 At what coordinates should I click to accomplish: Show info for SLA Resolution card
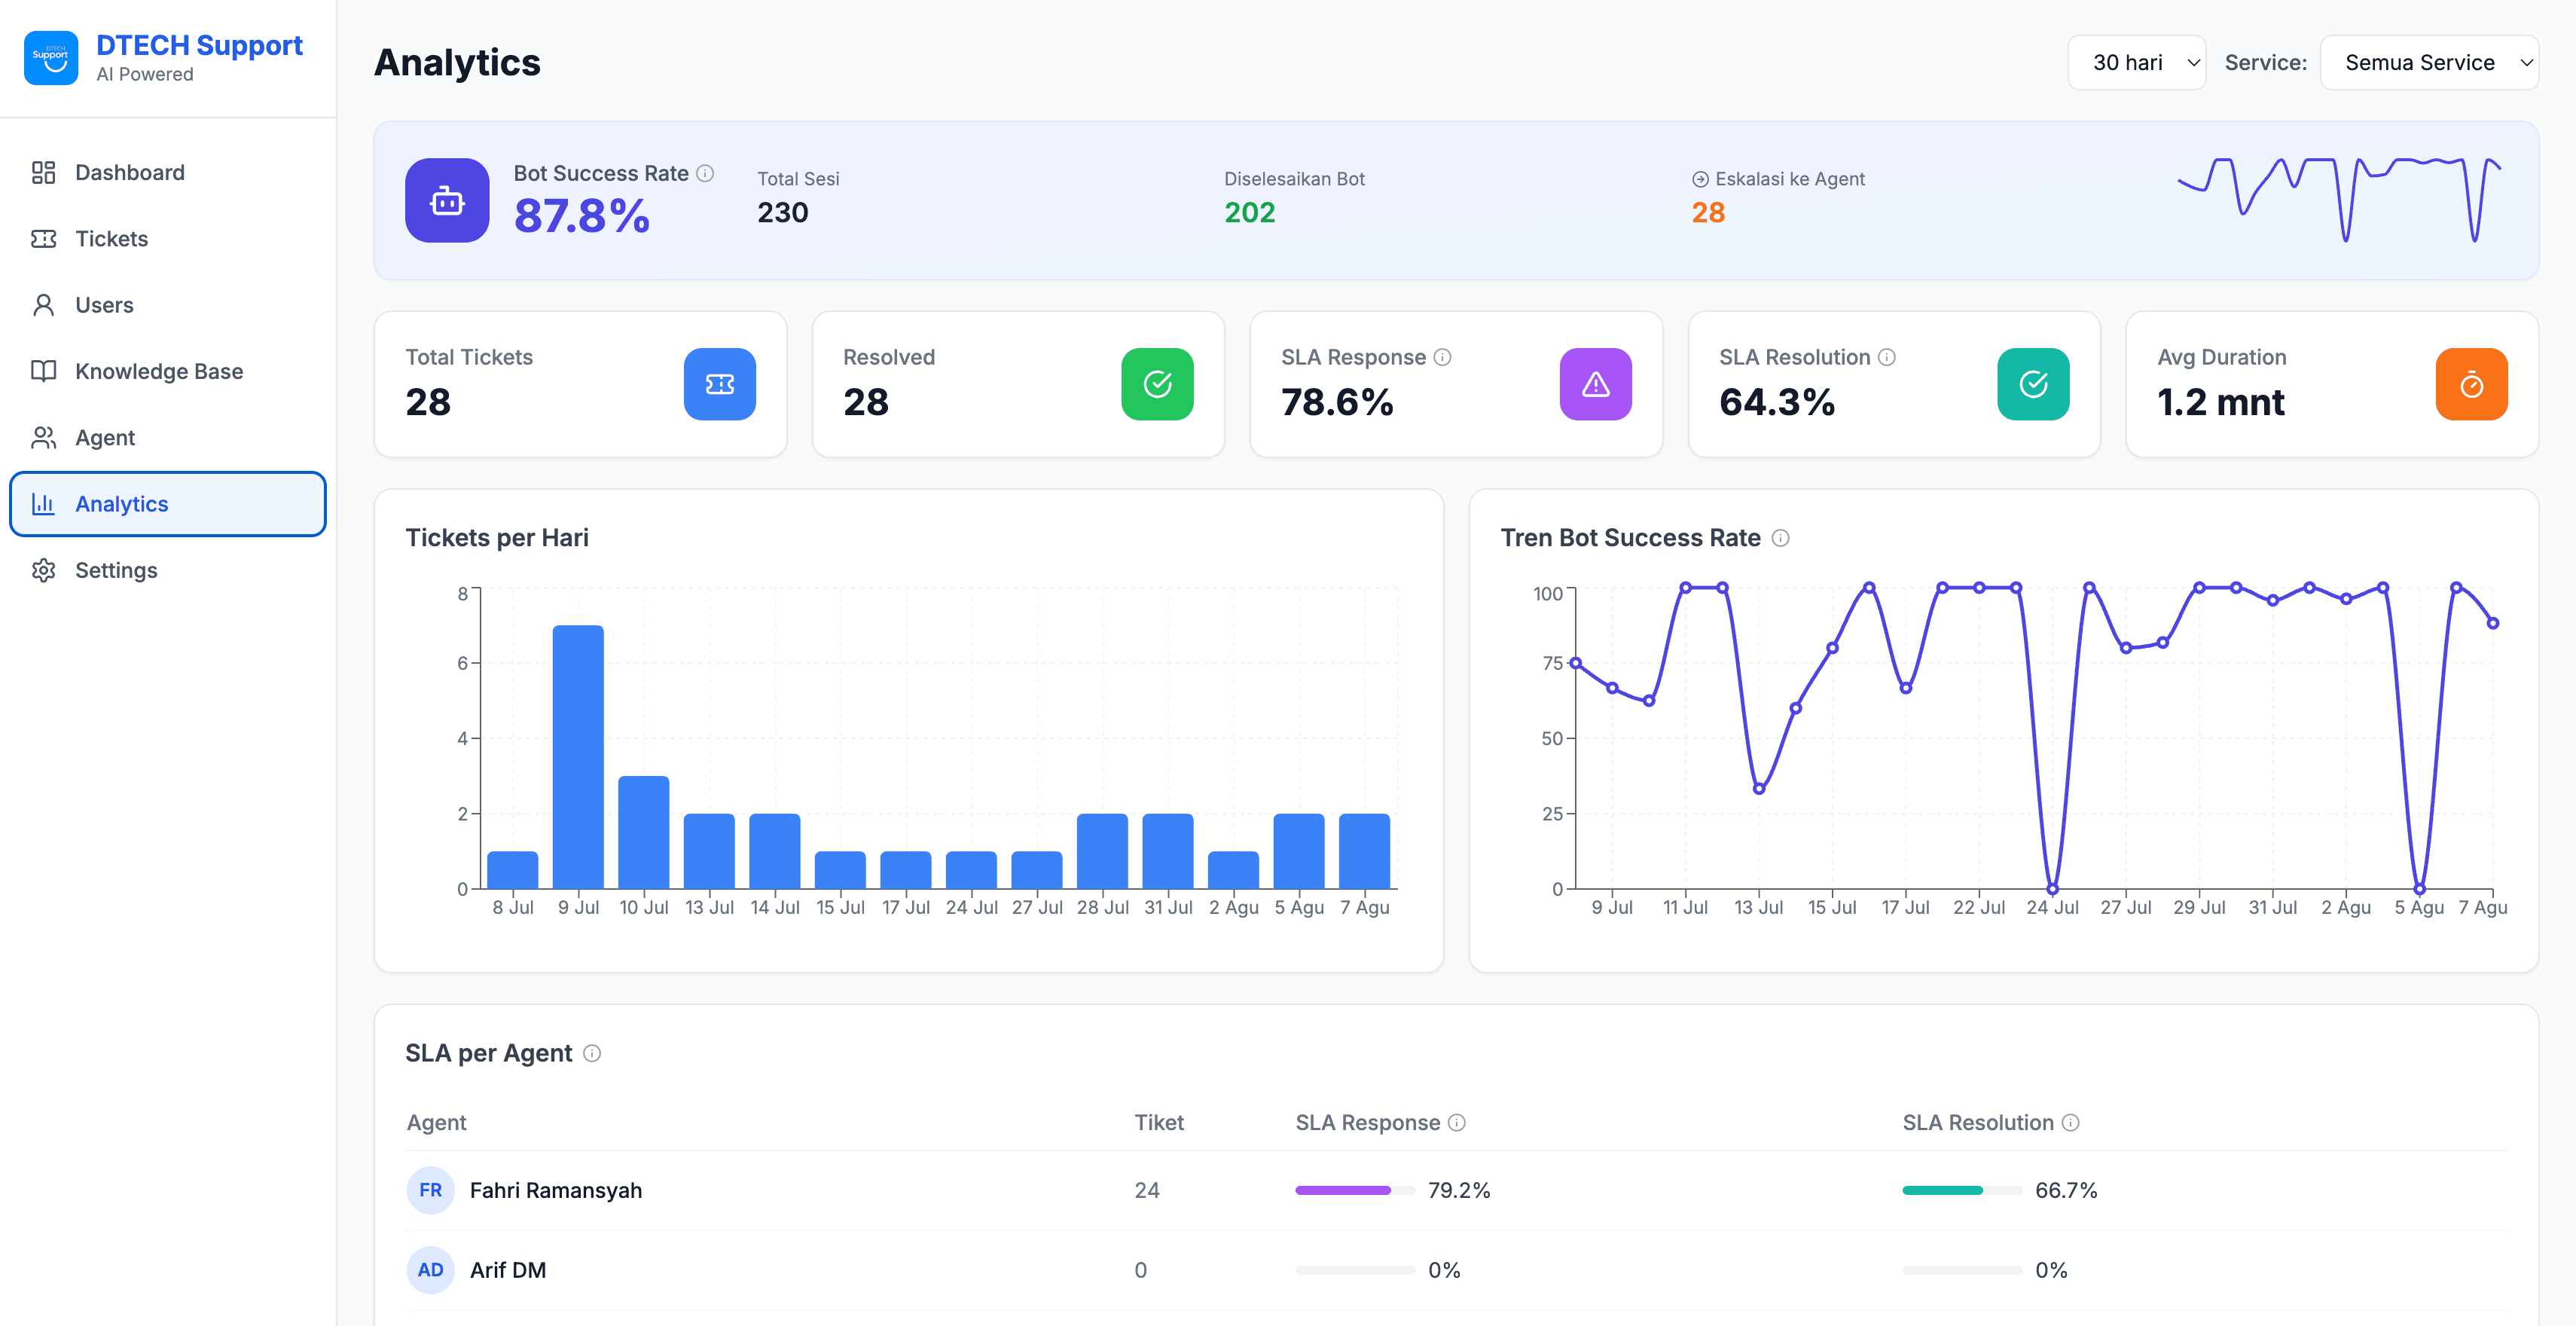(1886, 357)
